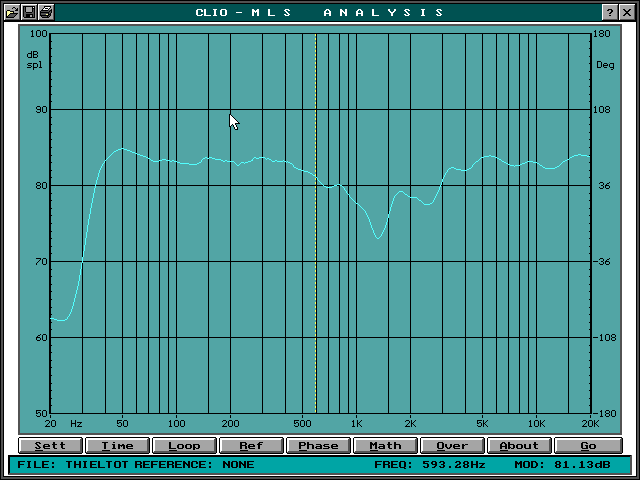Open the Sett settings button
640x480 pixels.
pos(50,445)
